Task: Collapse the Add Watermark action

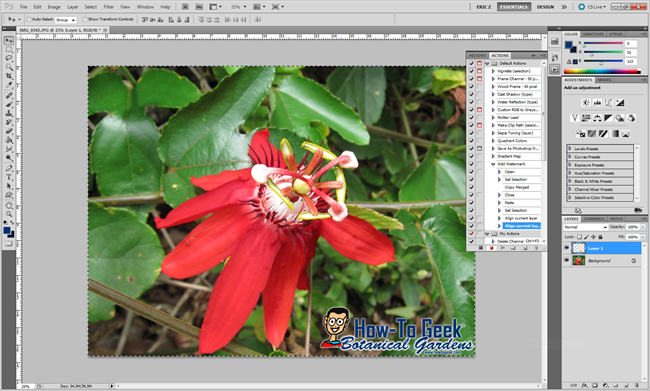Action: 493,164
